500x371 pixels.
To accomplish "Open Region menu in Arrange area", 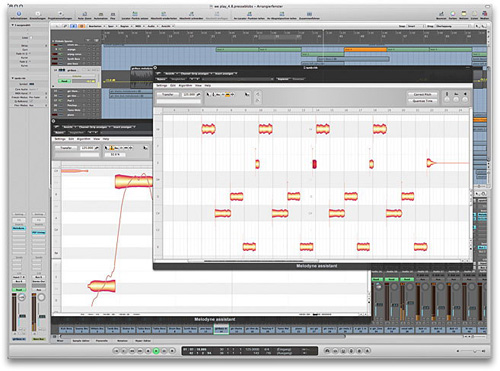I will [x=125, y=26].
